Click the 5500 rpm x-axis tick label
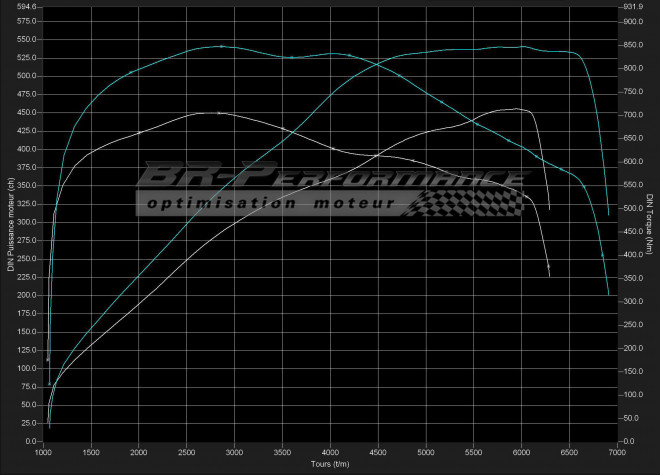This screenshot has height=475, width=660. point(473,452)
